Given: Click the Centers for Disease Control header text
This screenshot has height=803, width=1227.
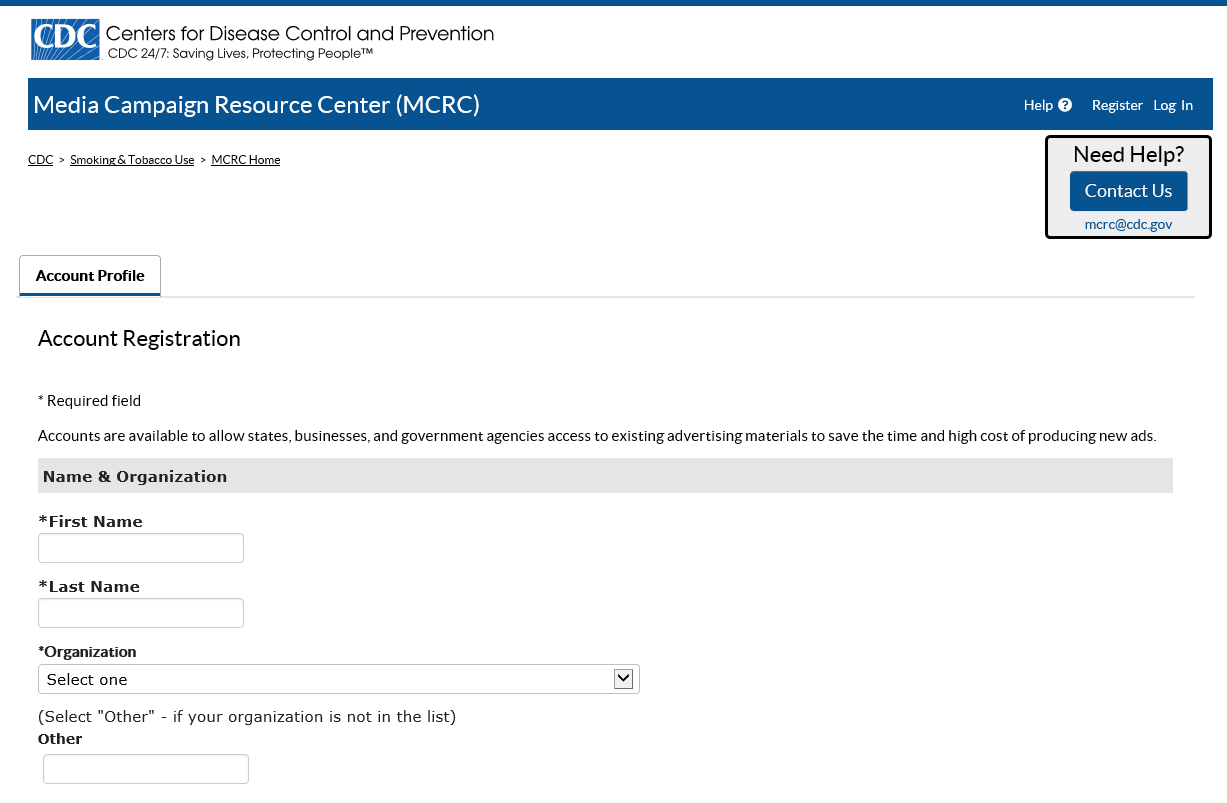Looking at the screenshot, I should click(300, 34).
